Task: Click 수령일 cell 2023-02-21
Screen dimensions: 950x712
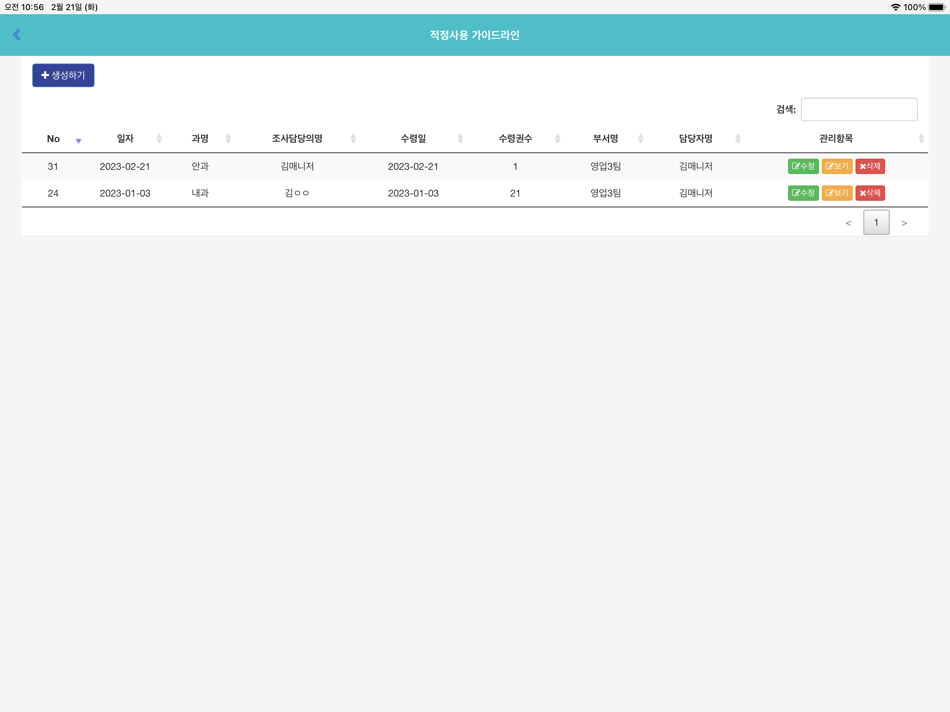Action: click(413, 166)
